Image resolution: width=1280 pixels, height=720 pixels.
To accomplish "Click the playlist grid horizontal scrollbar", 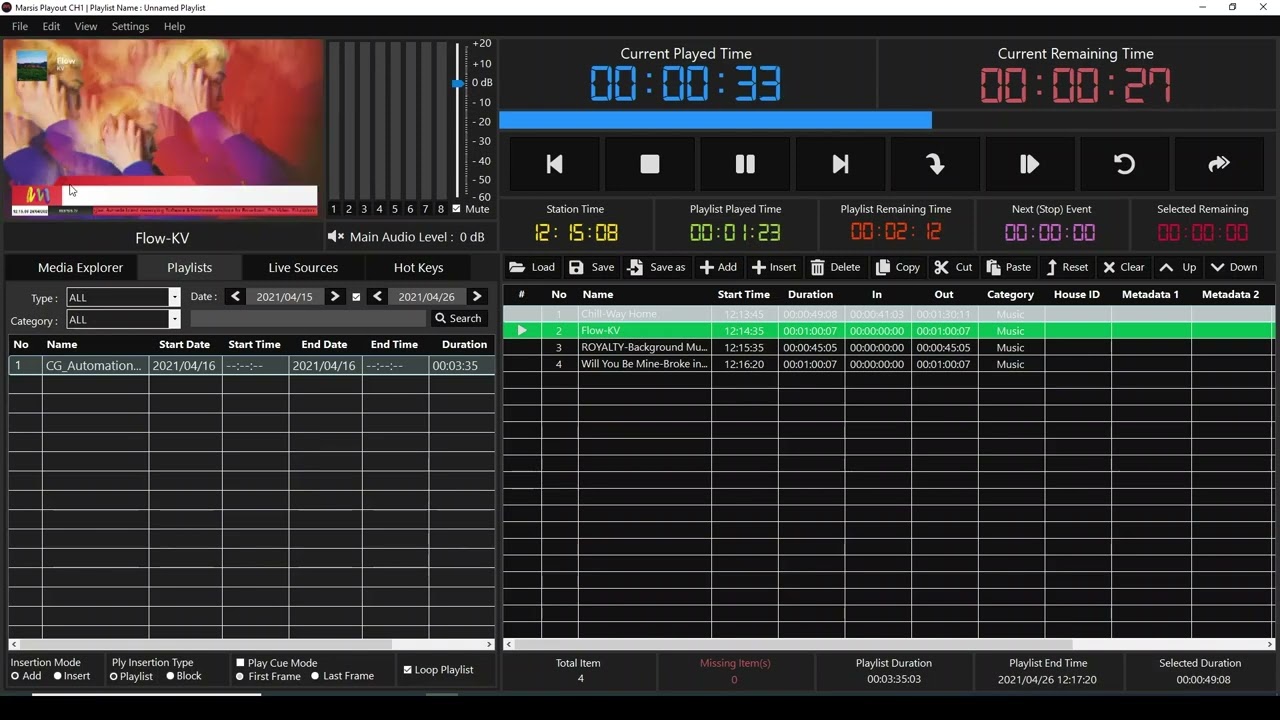I will click(x=792, y=645).
